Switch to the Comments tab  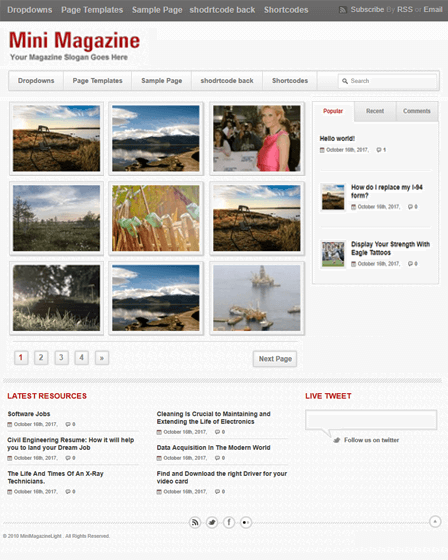tap(417, 111)
